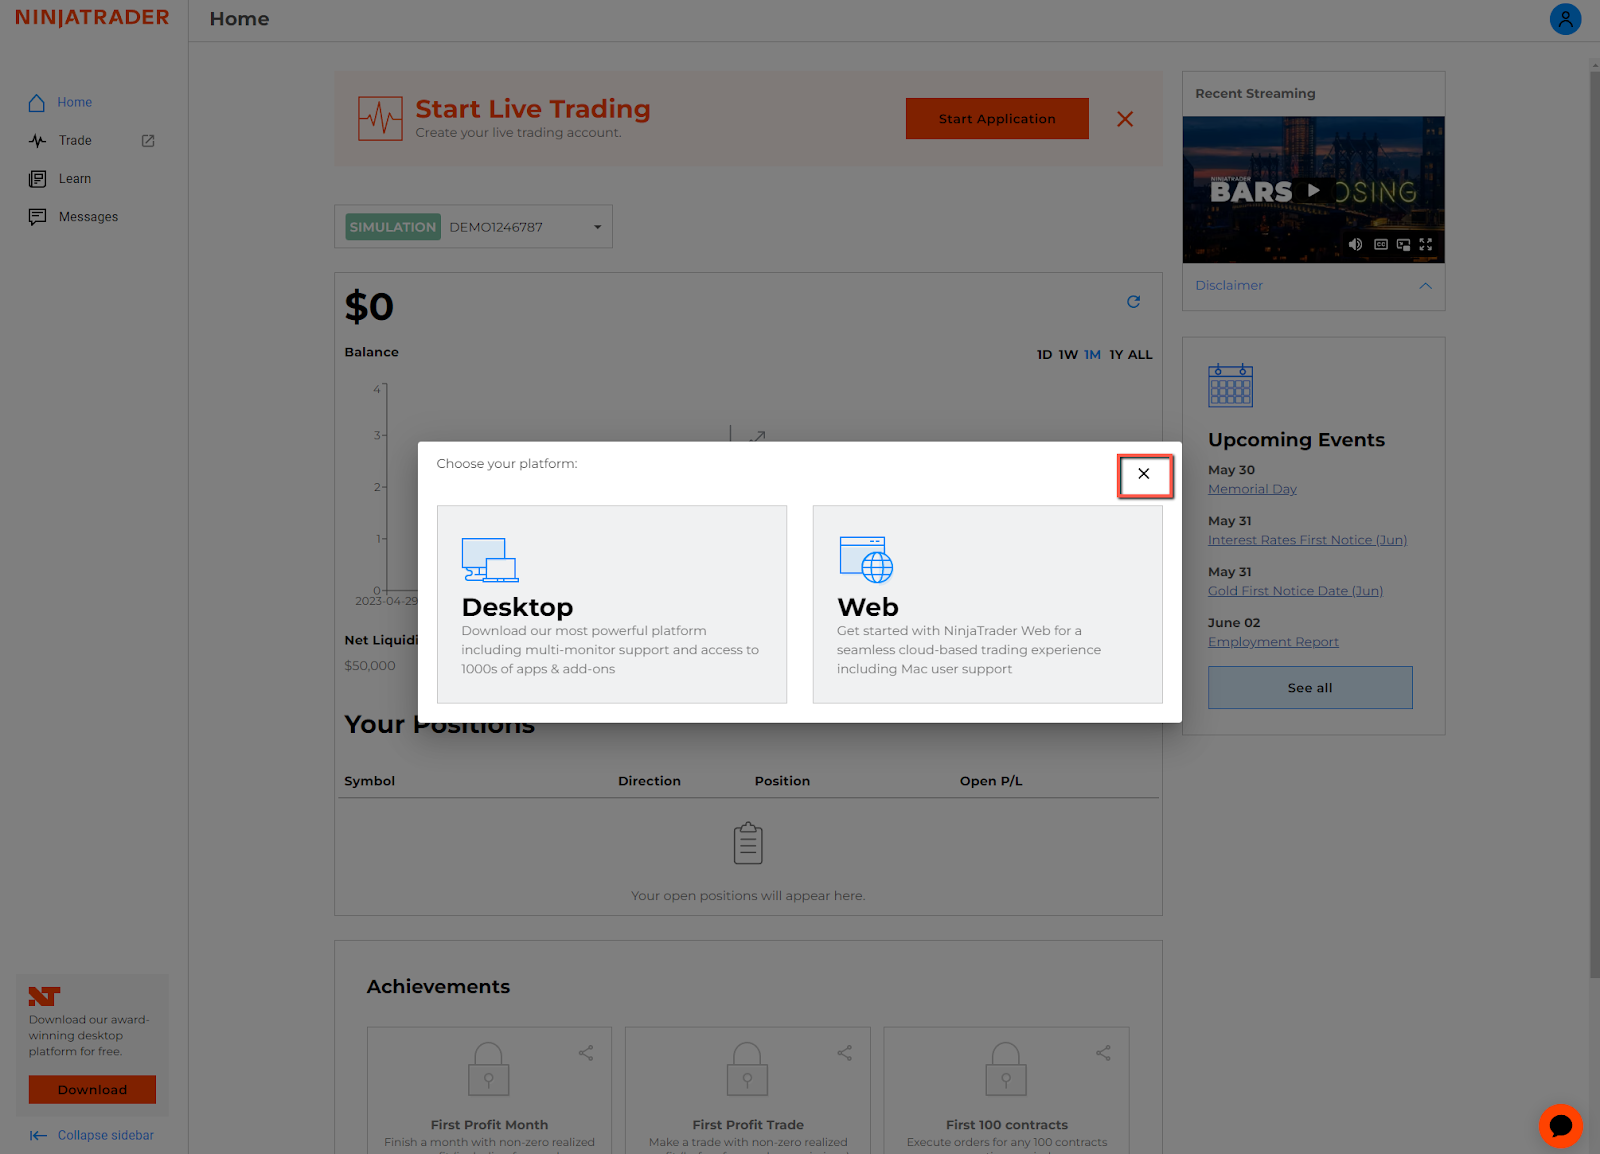Click First Profit Trade lock icon
Viewport: 1600px width, 1154px height.
coord(748,1069)
